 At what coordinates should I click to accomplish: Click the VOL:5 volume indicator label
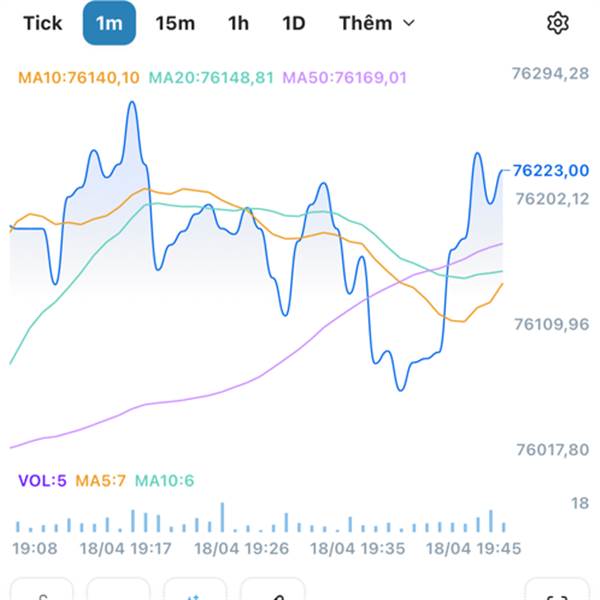pos(42,481)
